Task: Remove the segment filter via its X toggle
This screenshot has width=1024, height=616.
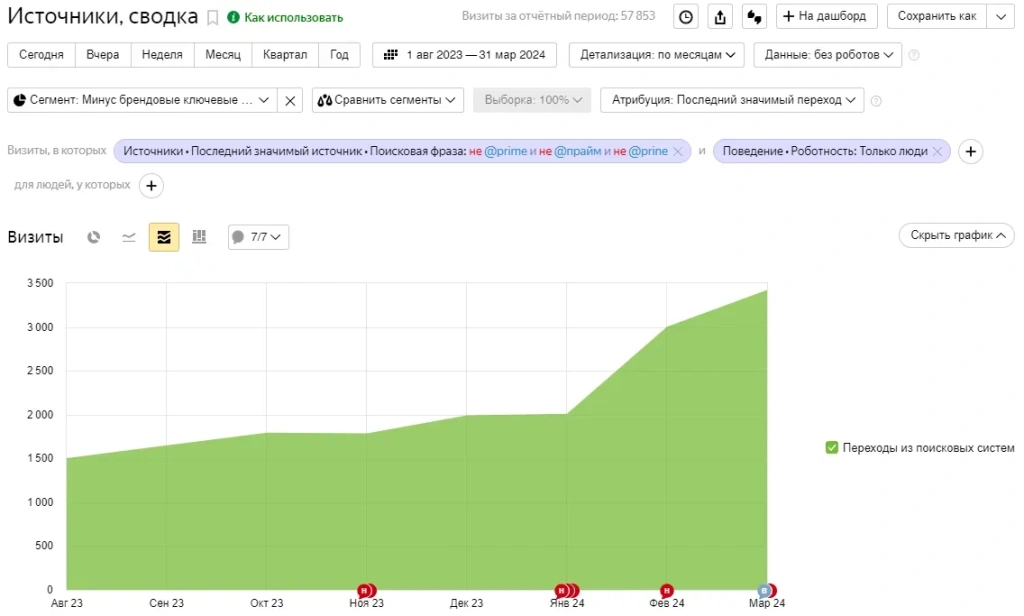Action: 290,100
